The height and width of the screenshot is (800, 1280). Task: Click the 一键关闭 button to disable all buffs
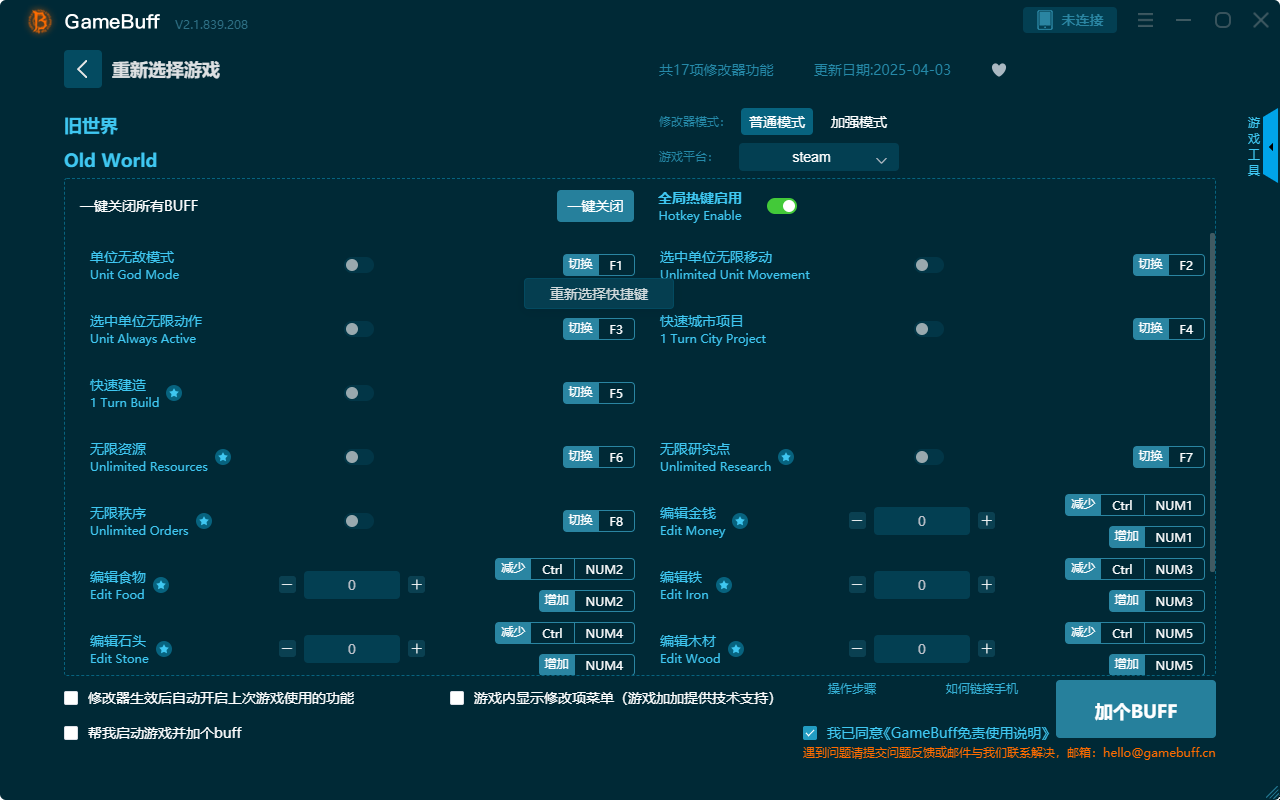595,205
